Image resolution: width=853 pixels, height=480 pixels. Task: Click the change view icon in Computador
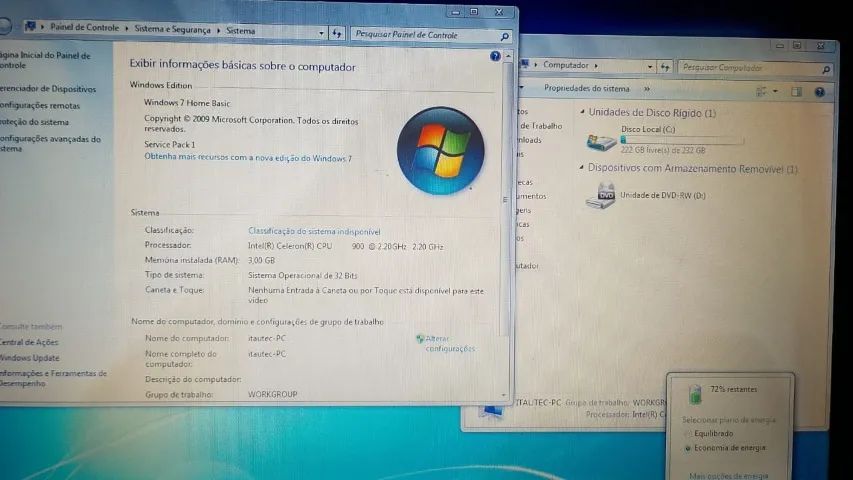tap(762, 91)
